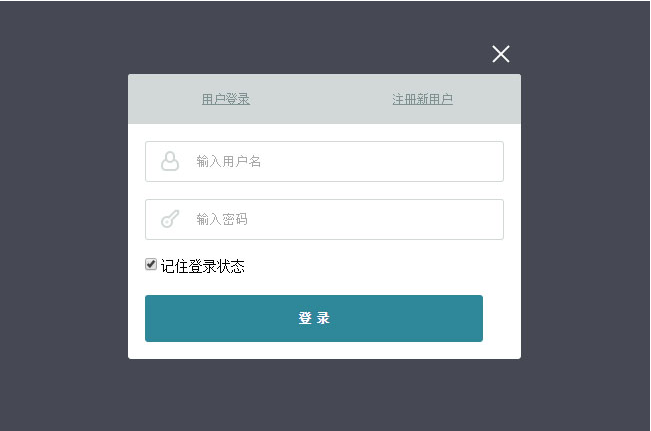This screenshot has width=651, height=431.
Task: Click the key icon in password field
Action: (170, 219)
